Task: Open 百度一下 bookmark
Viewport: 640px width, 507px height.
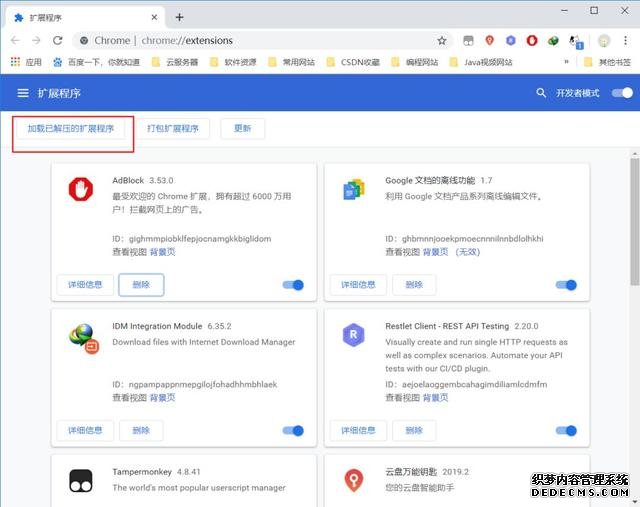Action: click(96, 62)
